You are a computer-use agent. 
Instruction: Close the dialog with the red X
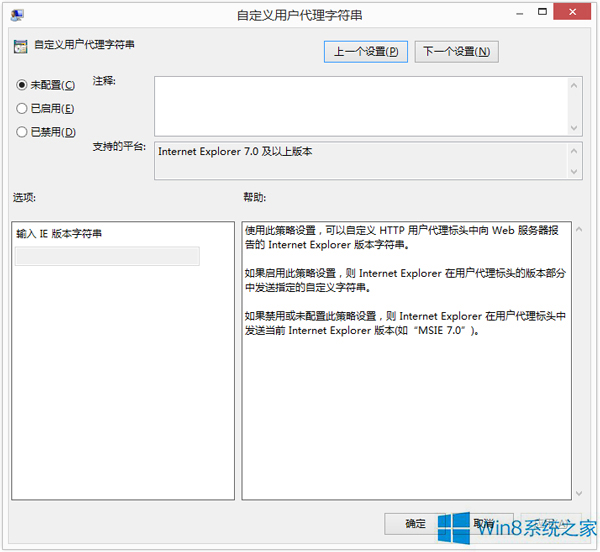[572, 11]
